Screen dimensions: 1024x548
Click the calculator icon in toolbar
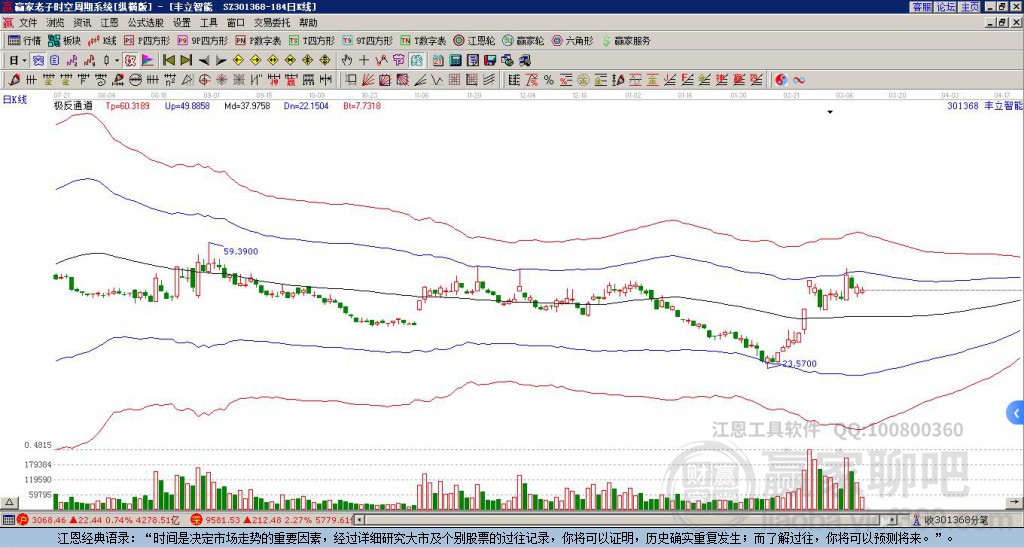coord(455,61)
